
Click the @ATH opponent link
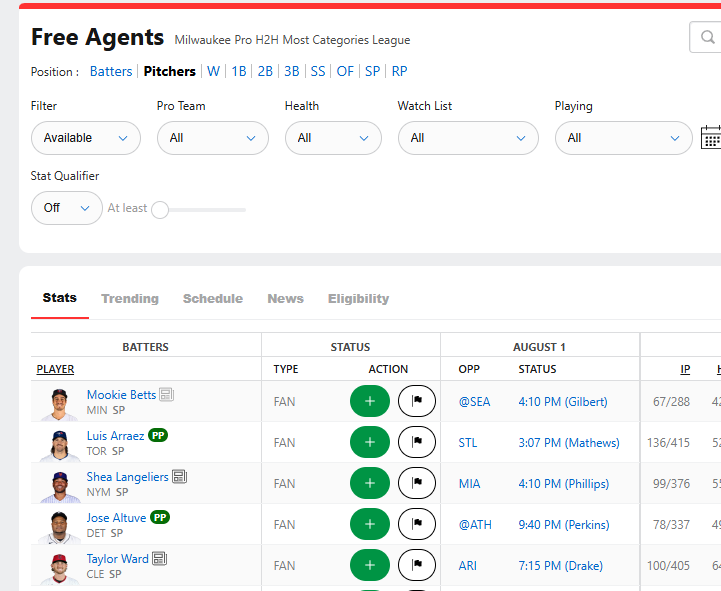(x=475, y=524)
